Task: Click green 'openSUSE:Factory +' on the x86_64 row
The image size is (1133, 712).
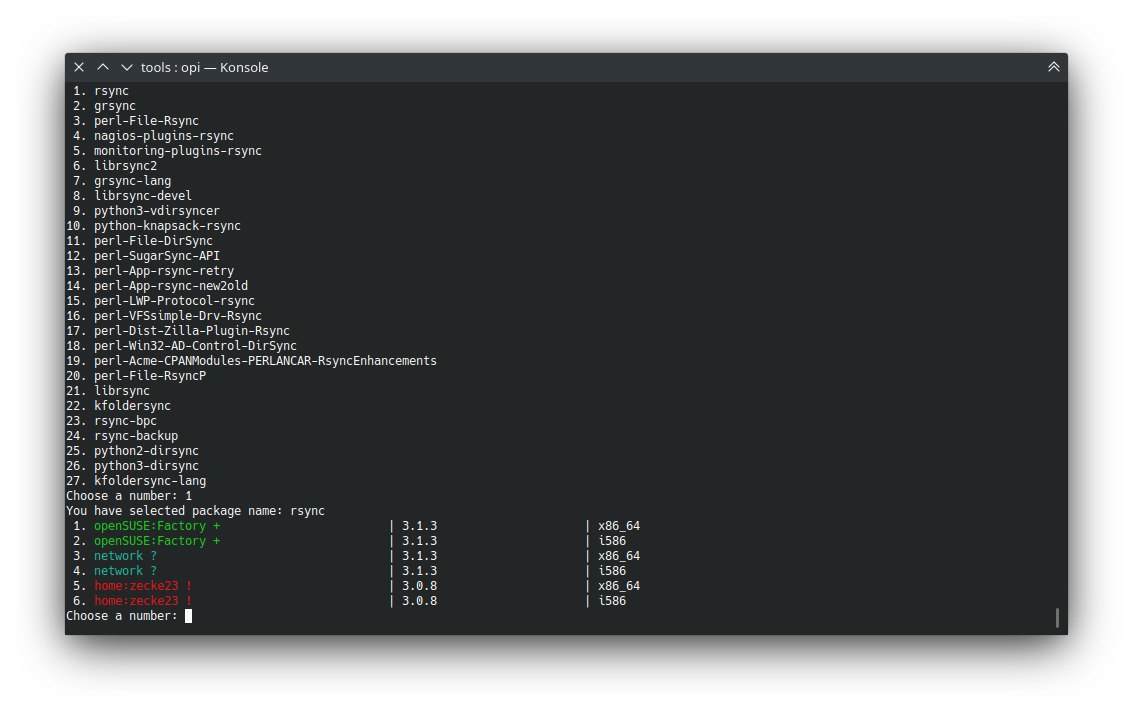Action: (157, 526)
